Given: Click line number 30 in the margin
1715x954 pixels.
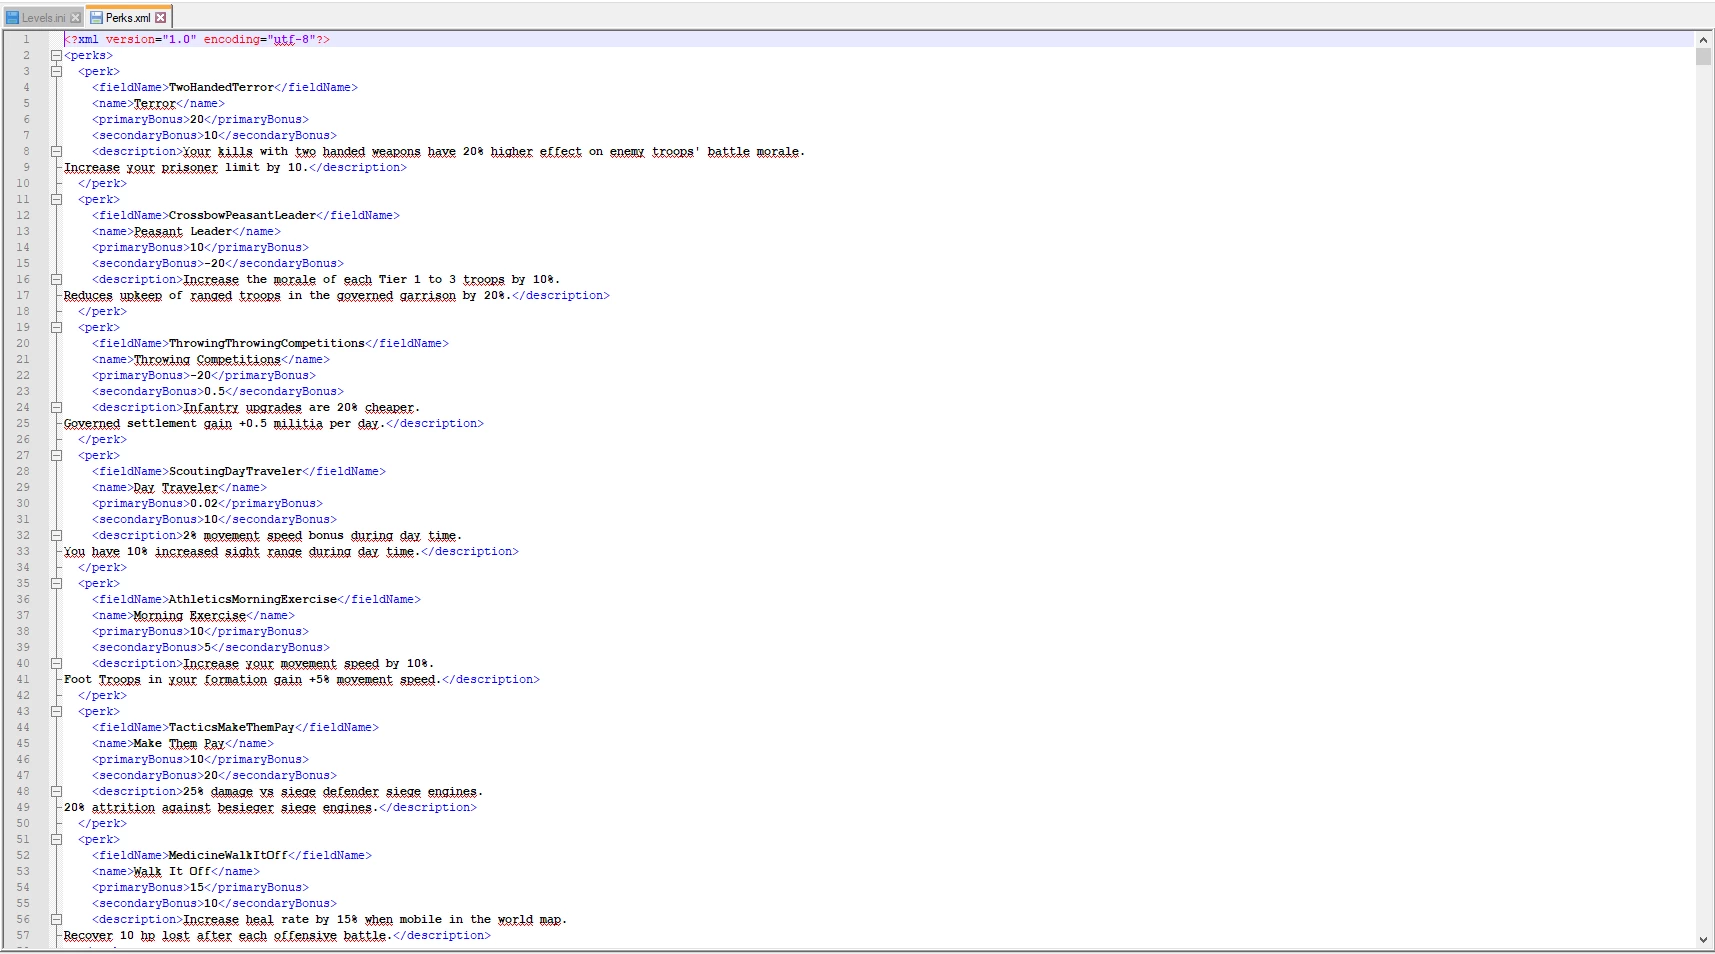Looking at the screenshot, I should pos(23,504).
